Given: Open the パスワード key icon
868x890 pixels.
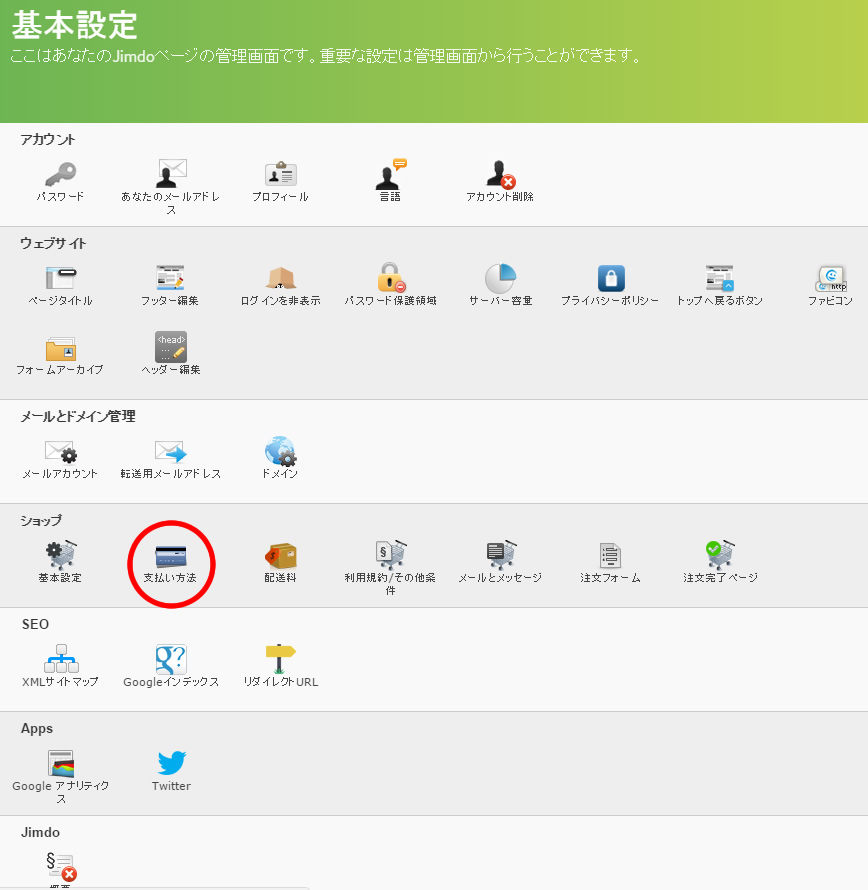Looking at the screenshot, I should point(60,174).
